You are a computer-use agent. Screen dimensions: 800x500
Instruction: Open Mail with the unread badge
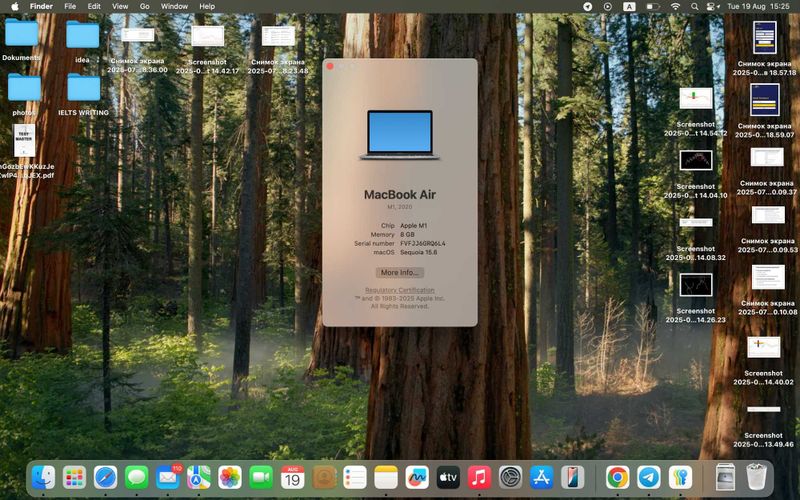(x=168, y=478)
